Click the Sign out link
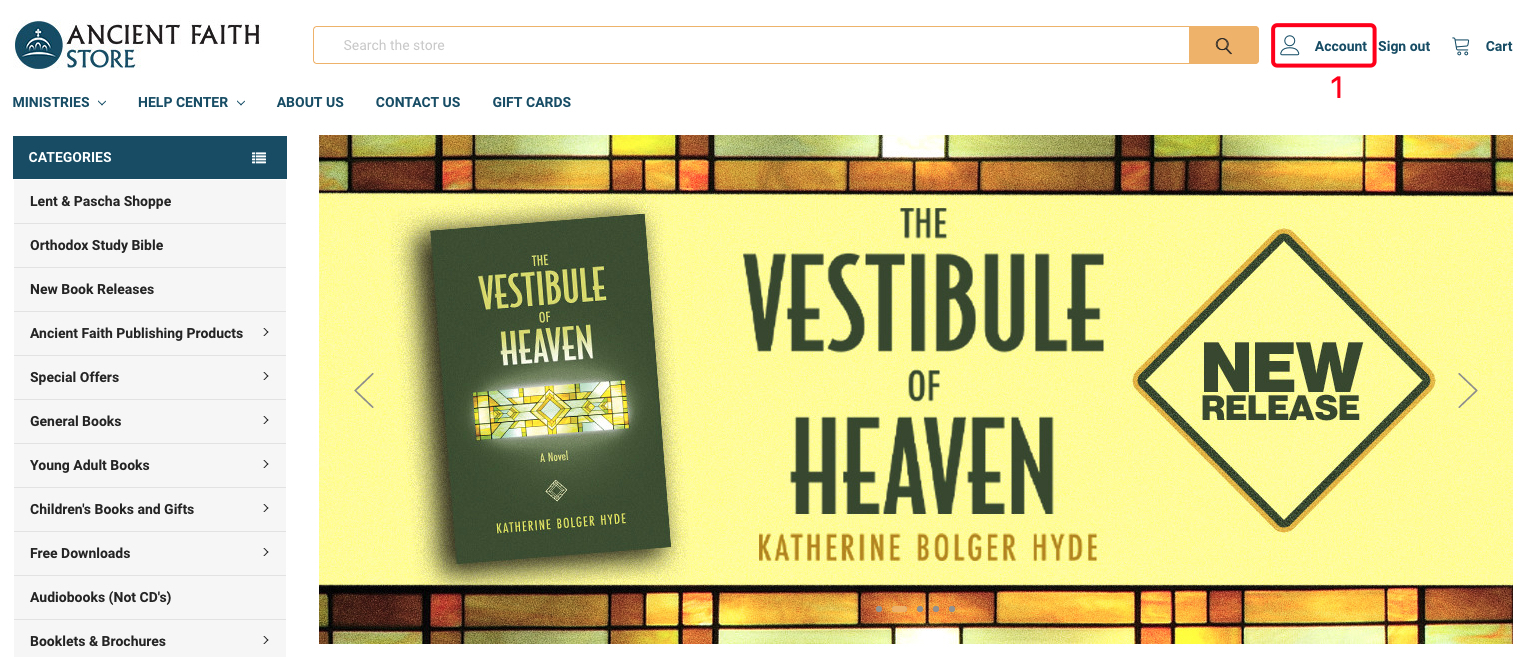 (1404, 46)
